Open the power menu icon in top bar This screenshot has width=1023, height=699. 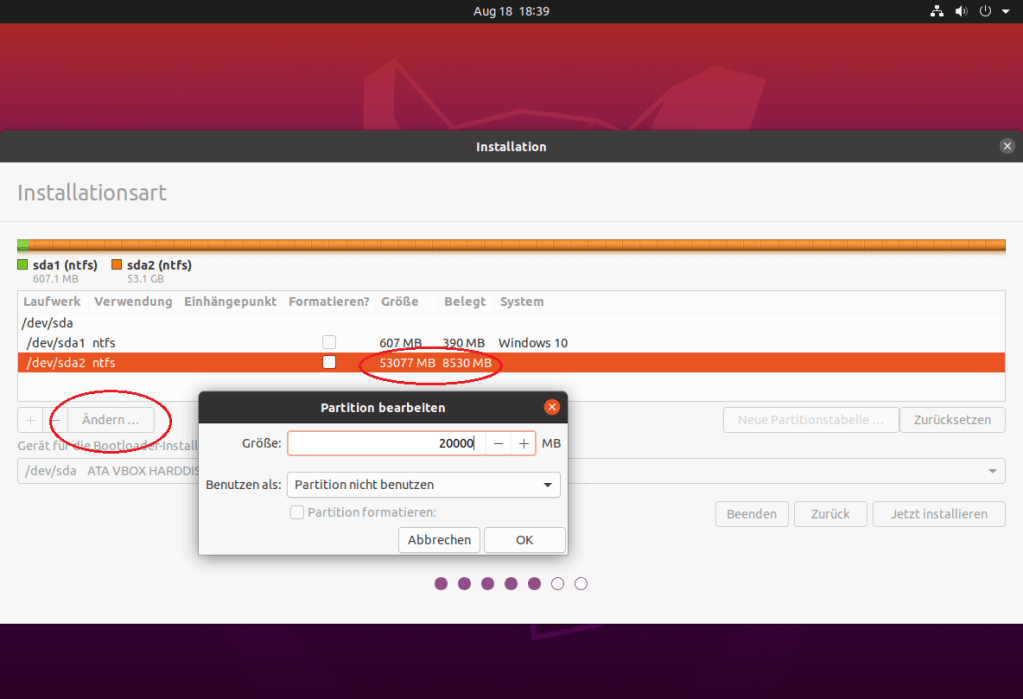tap(985, 11)
